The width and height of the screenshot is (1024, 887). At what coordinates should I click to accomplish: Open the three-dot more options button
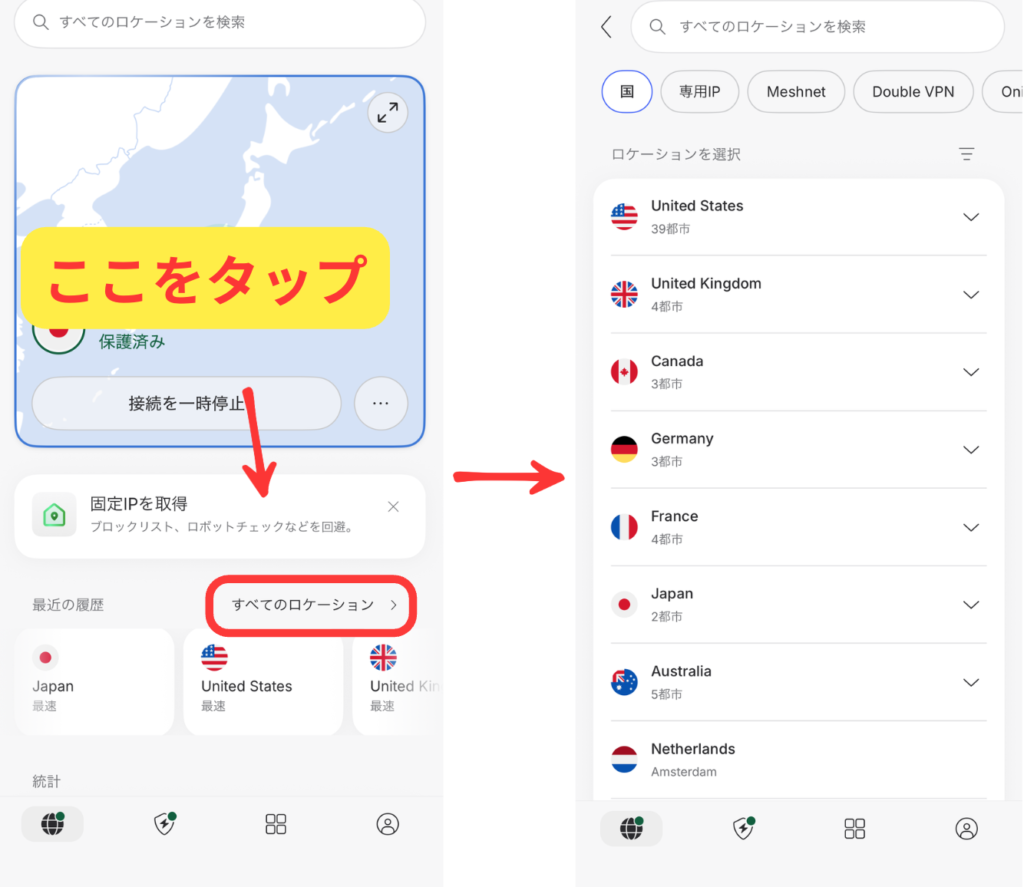380,403
